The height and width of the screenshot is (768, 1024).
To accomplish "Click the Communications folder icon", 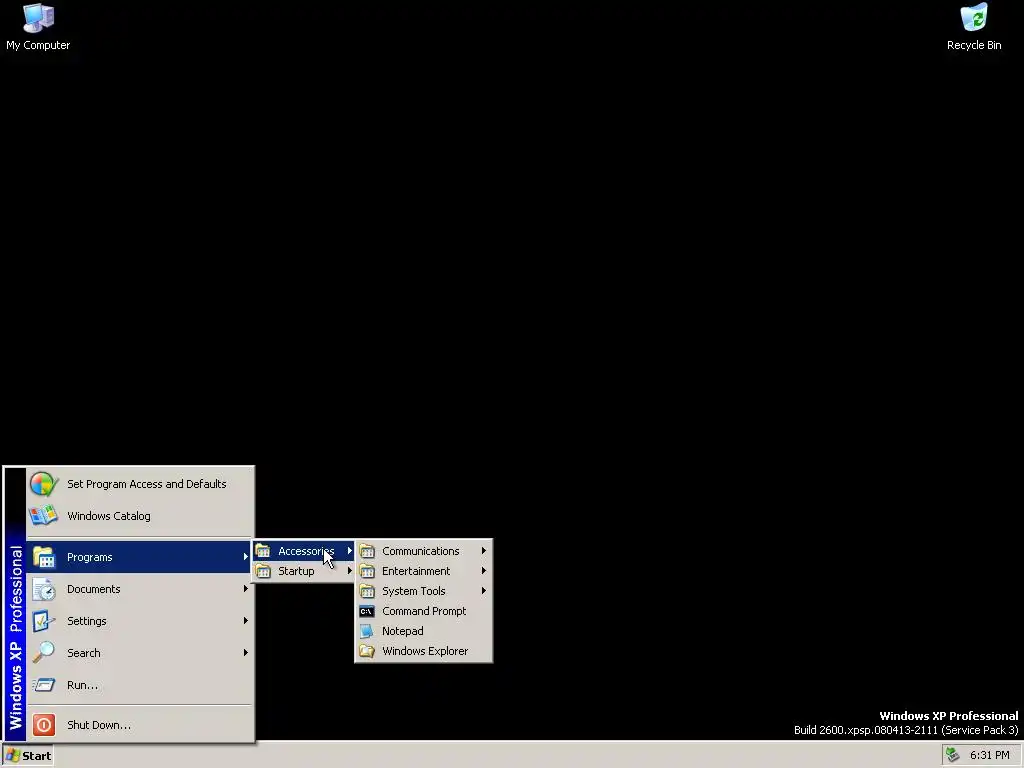I will 367,551.
